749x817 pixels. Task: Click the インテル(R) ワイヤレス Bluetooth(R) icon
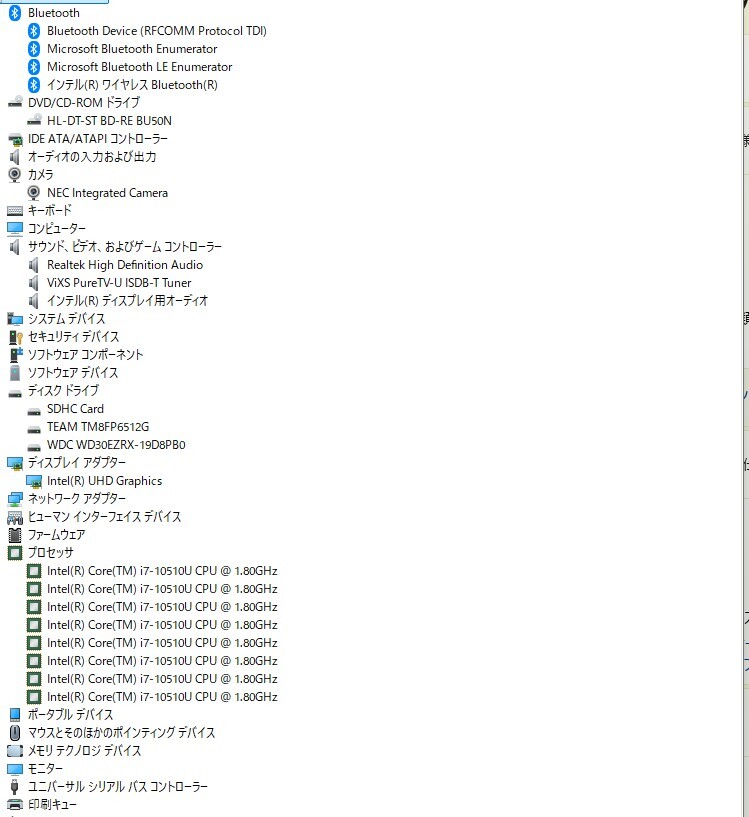pos(34,85)
